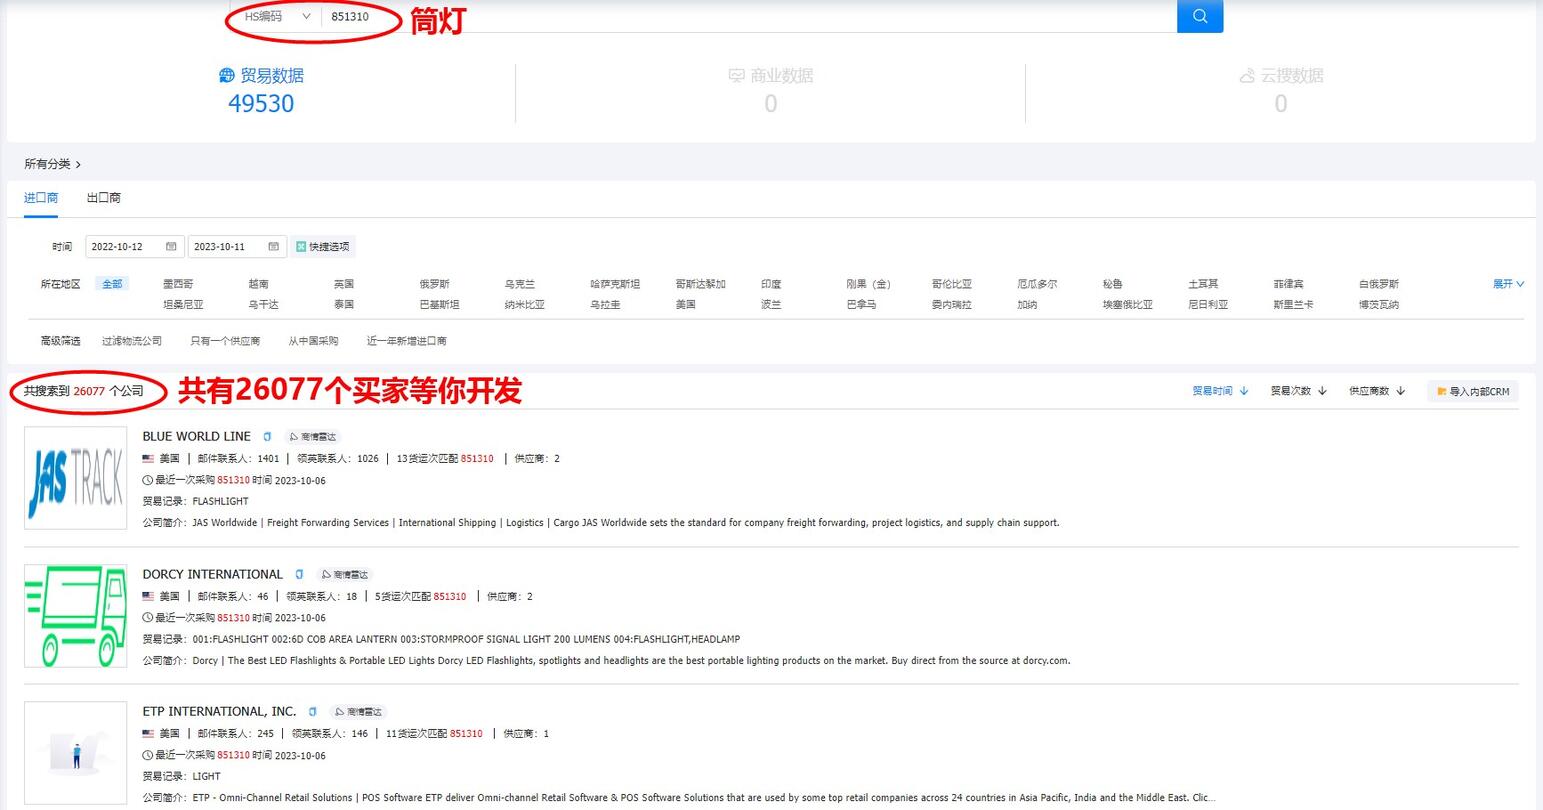1543x810 pixels.
Task: Select 全部 in the region filter
Action: click(112, 284)
